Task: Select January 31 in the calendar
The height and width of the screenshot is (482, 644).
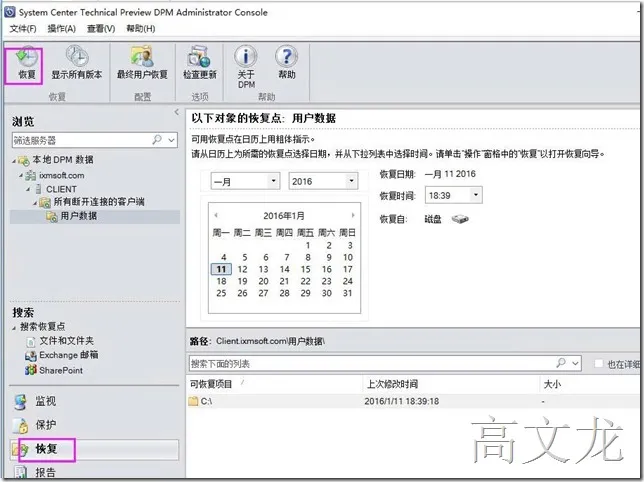Action: (347, 293)
